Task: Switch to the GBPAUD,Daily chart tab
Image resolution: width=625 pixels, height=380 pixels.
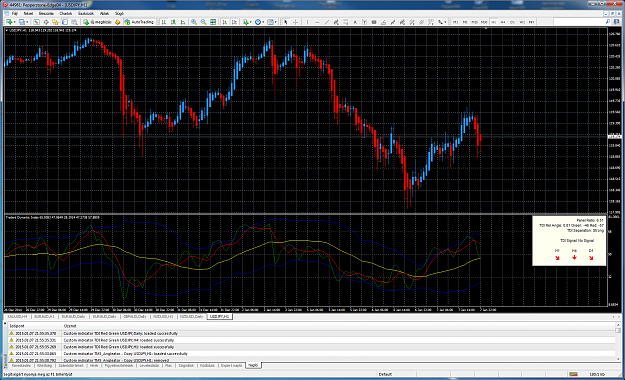Action: click(135, 317)
